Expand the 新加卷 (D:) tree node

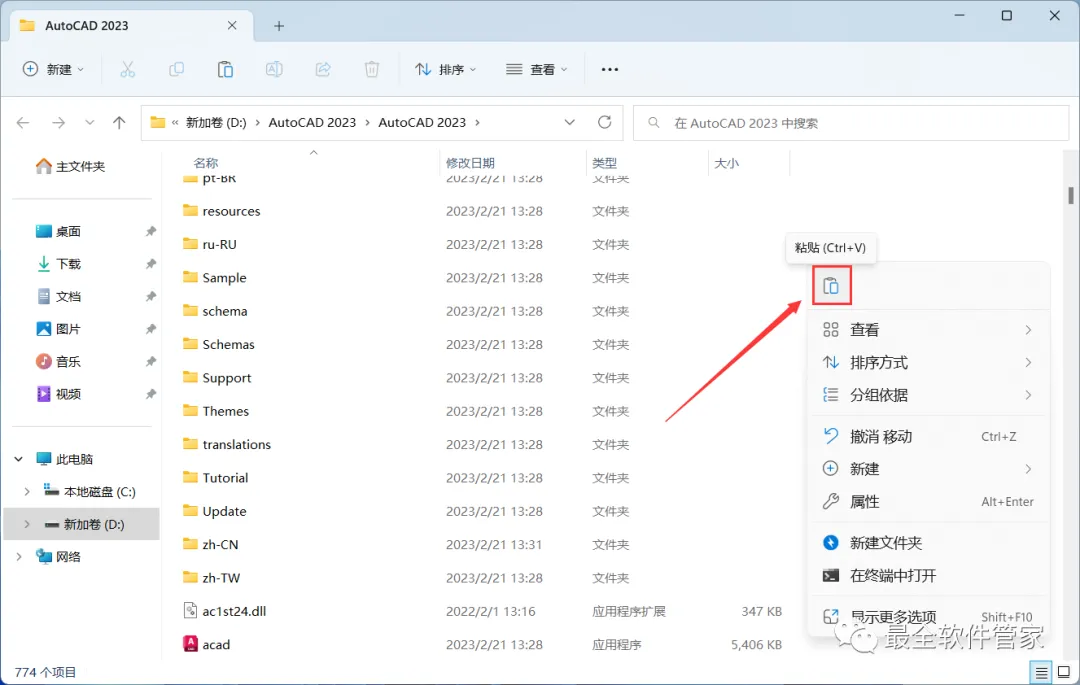coord(27,524)
